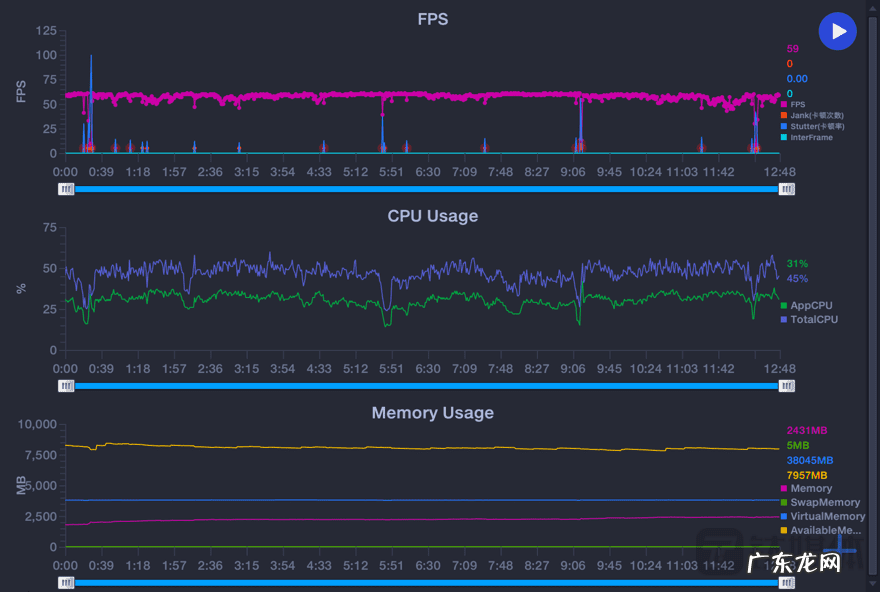Click the vertical scrollbar on right edge
This screenshot has height=592, width=880.
click(873, 296)
